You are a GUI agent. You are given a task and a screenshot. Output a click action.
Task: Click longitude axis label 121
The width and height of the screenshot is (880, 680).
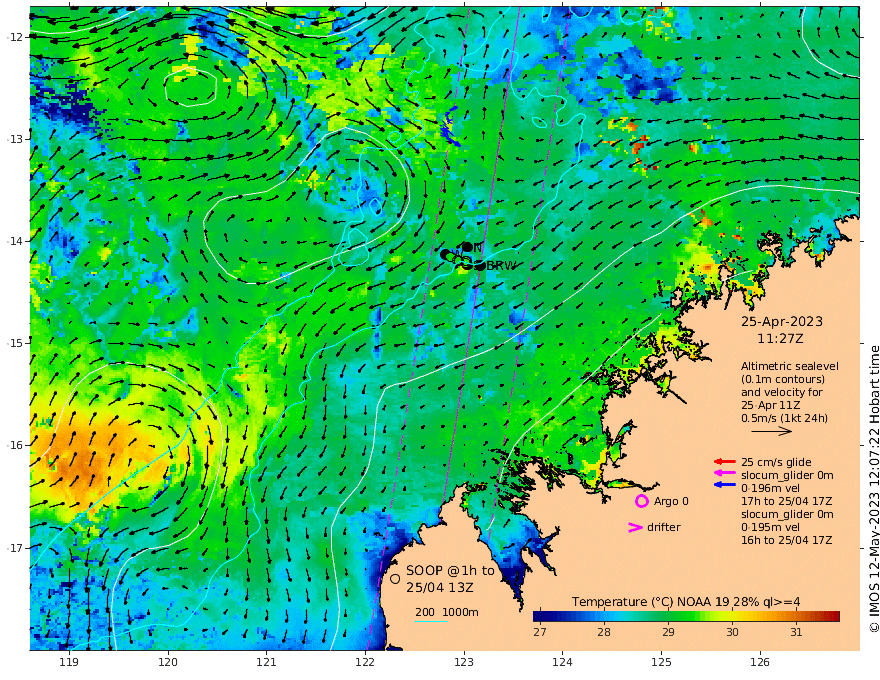[267, 662]
